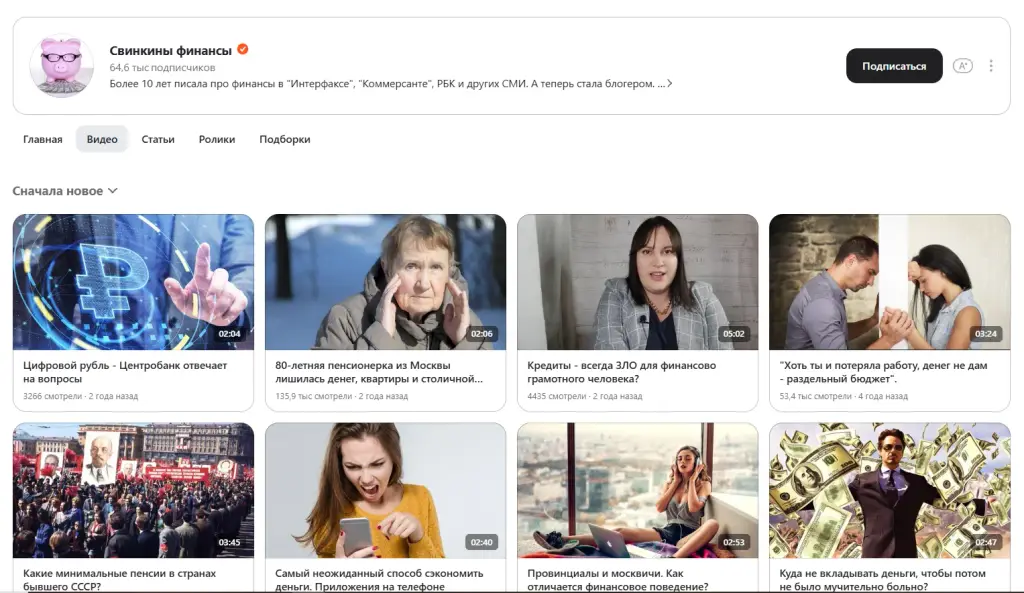Open the couple holding hands video thumbnail

click(x=889, y=282)
